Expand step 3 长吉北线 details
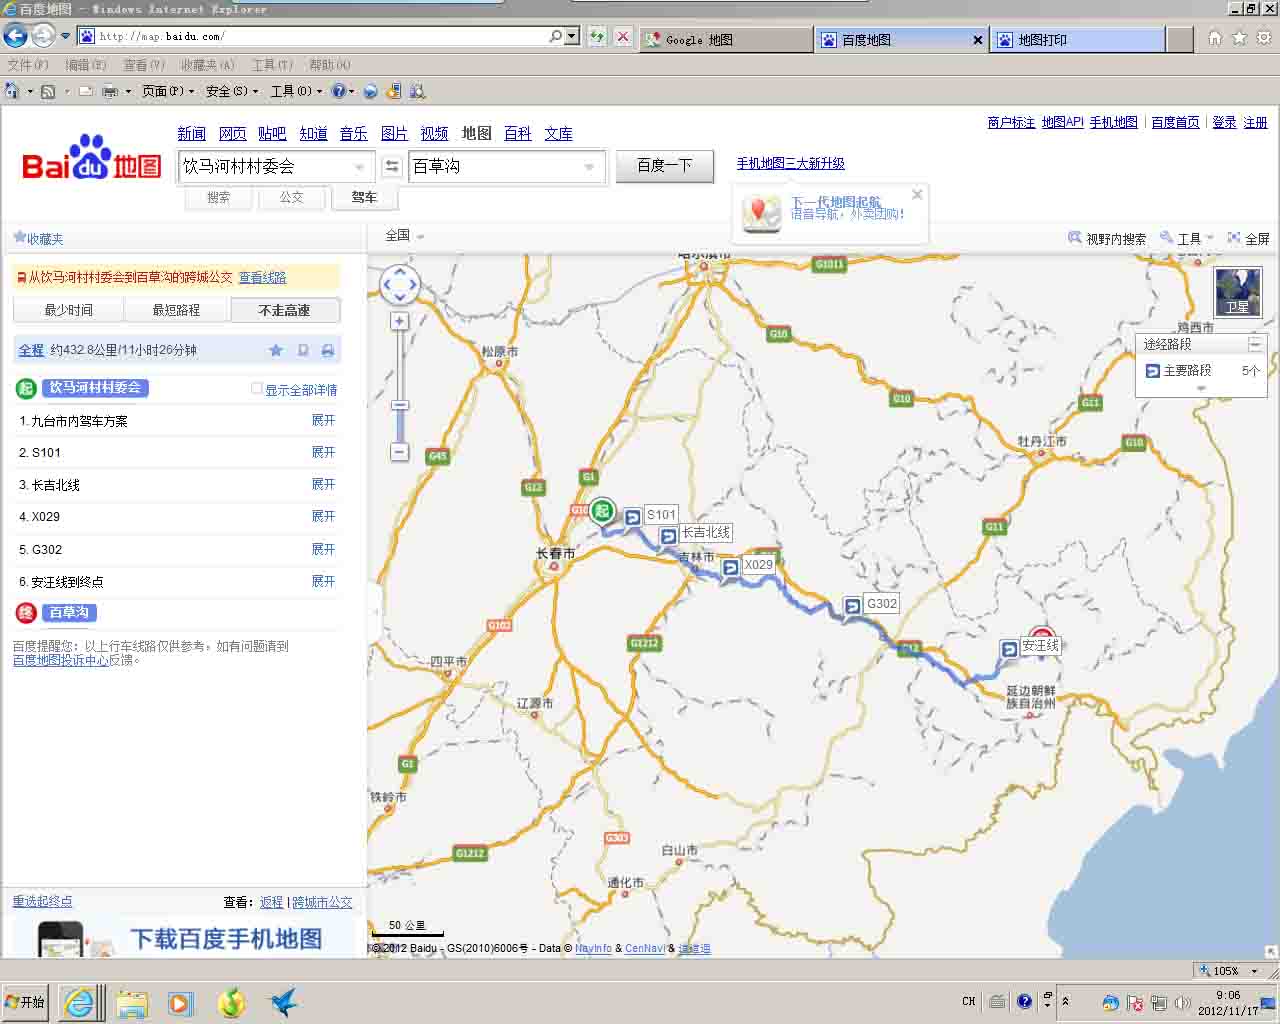 pyautogui.click(x=323, y=484)
